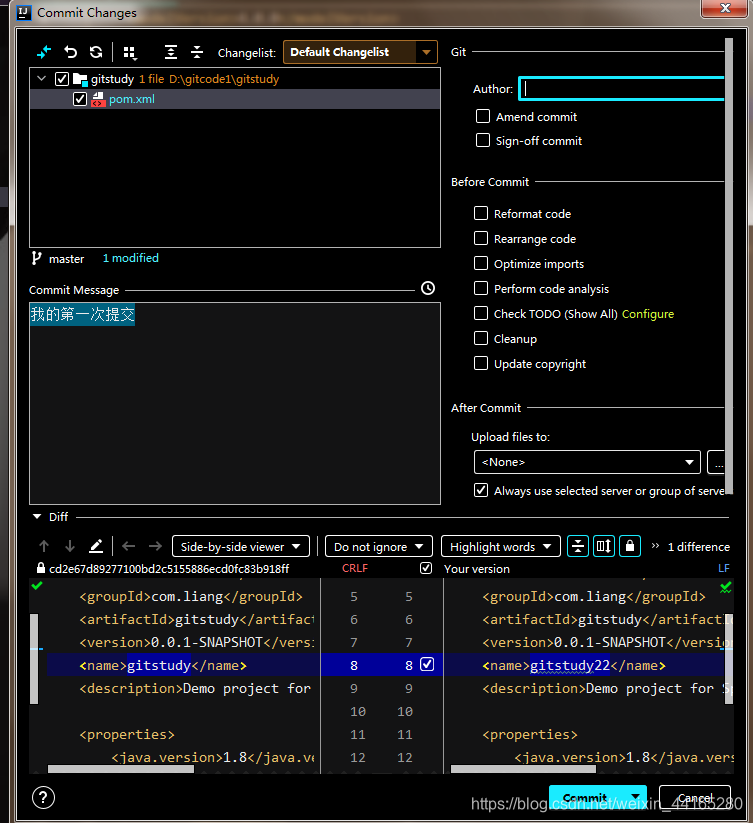This screenshot has height=823, width=753.
Task: Open the Upload files to dropdown
Action: [x=587, y=462]
